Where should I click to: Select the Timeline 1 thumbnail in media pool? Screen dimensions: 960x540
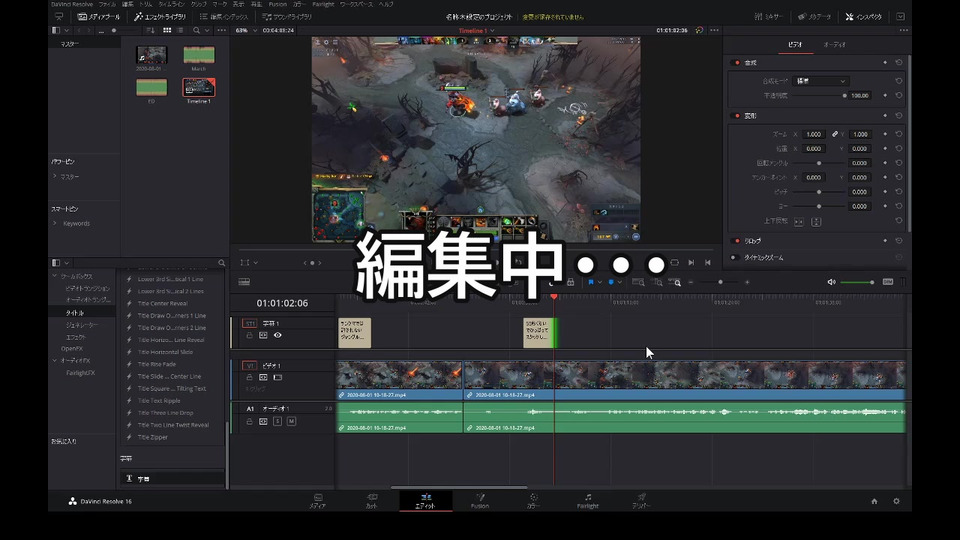click(x=198, y=88)
